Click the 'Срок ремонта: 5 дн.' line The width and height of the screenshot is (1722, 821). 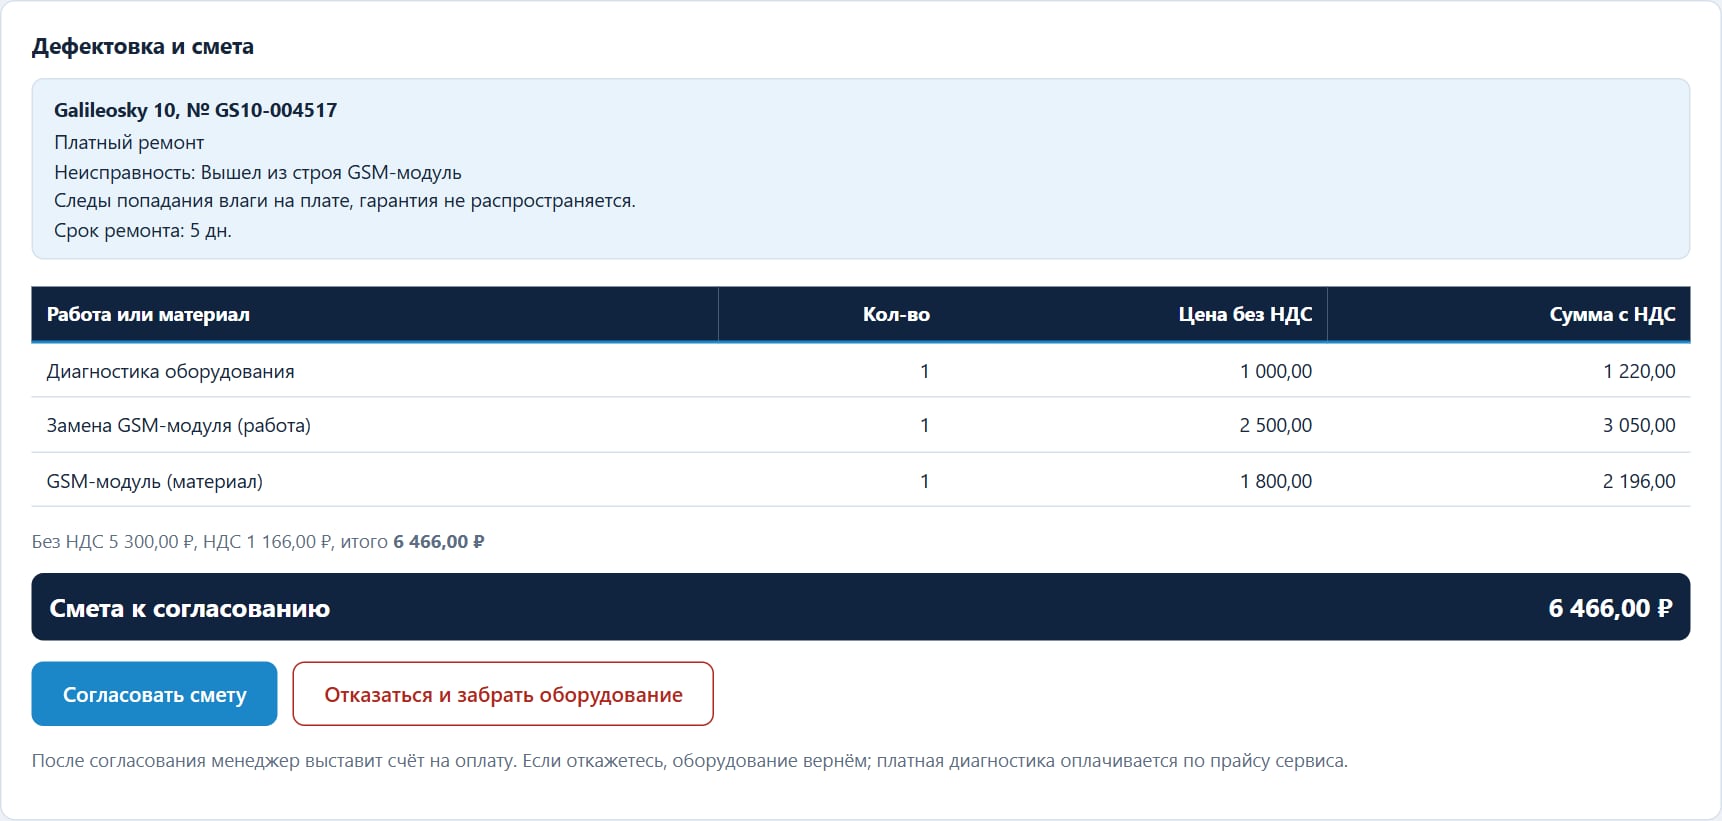(x=143, y=230)
